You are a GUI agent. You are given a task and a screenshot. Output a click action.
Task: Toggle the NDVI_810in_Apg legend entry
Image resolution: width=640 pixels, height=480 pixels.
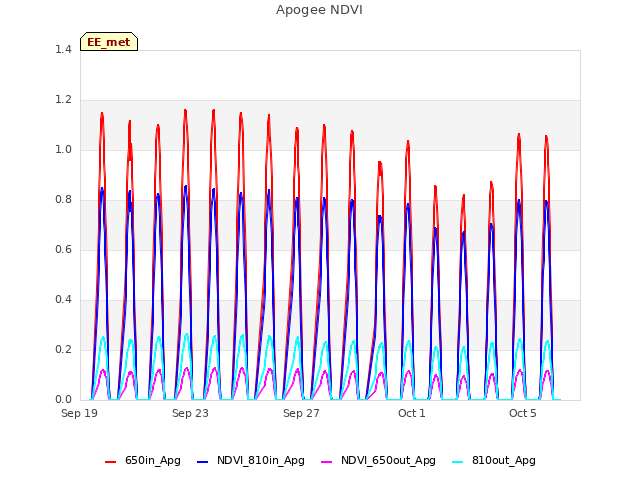coord(251,461)
